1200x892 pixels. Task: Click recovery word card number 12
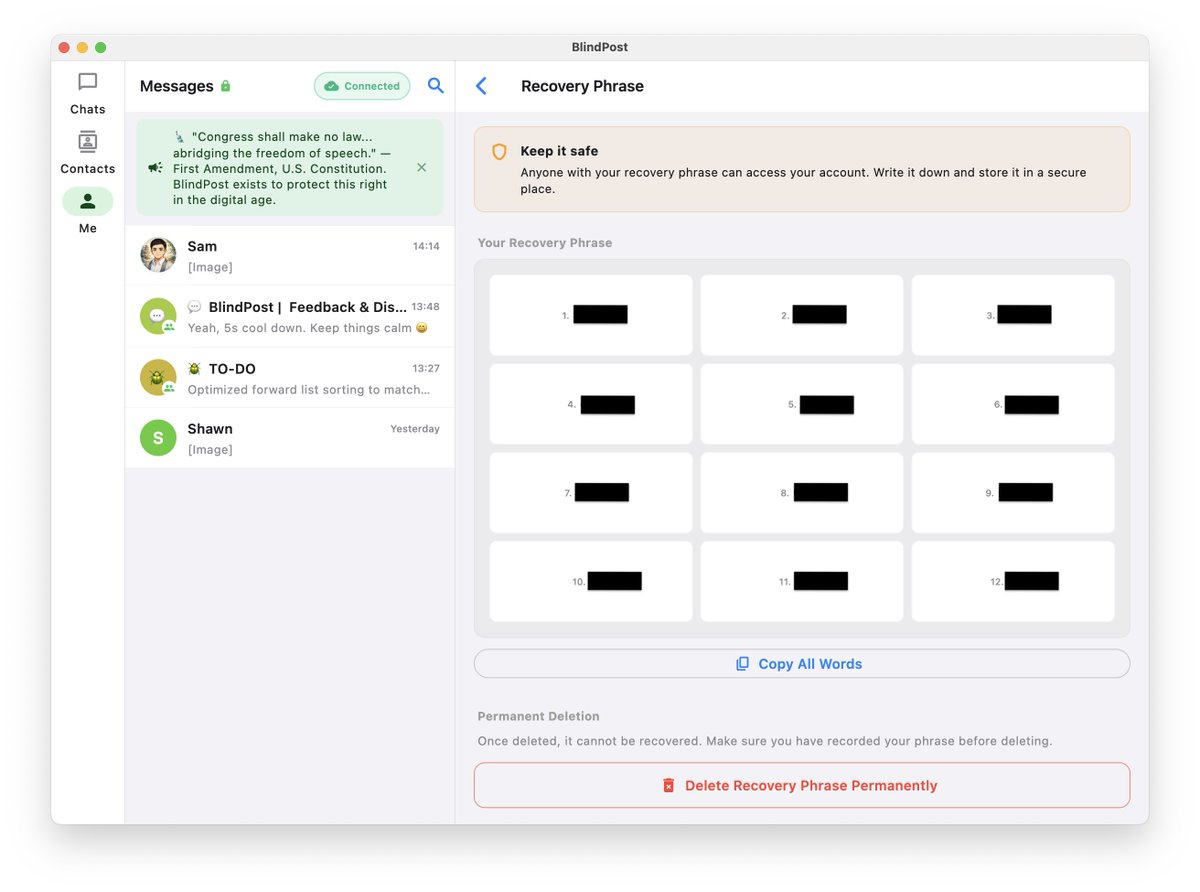coord(1013,581)
